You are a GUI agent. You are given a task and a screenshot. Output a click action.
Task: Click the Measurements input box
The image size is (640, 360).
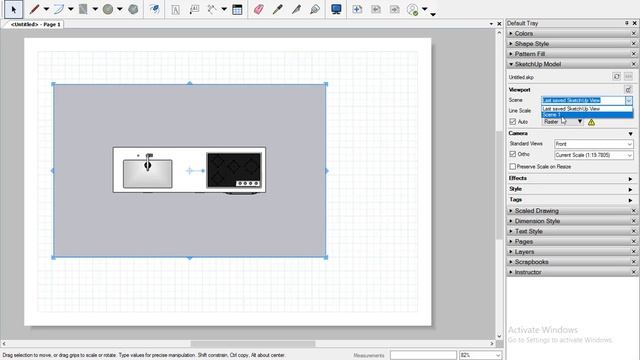[x=423, y=355]
